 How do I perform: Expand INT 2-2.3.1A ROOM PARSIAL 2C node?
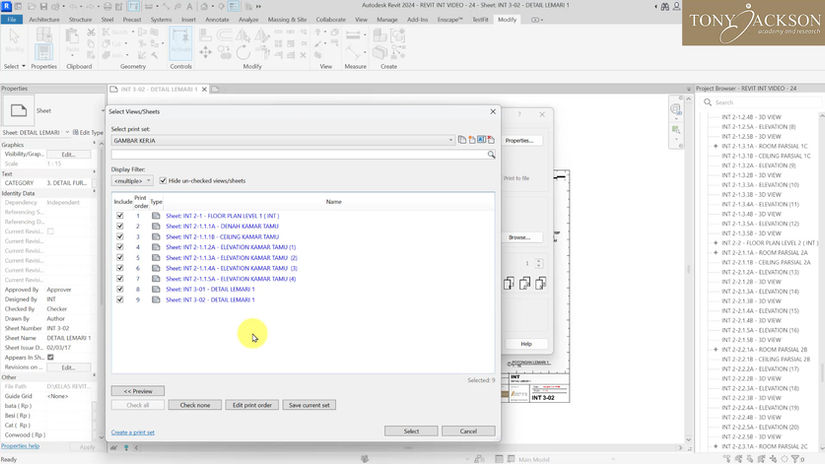tap(716, 446)
